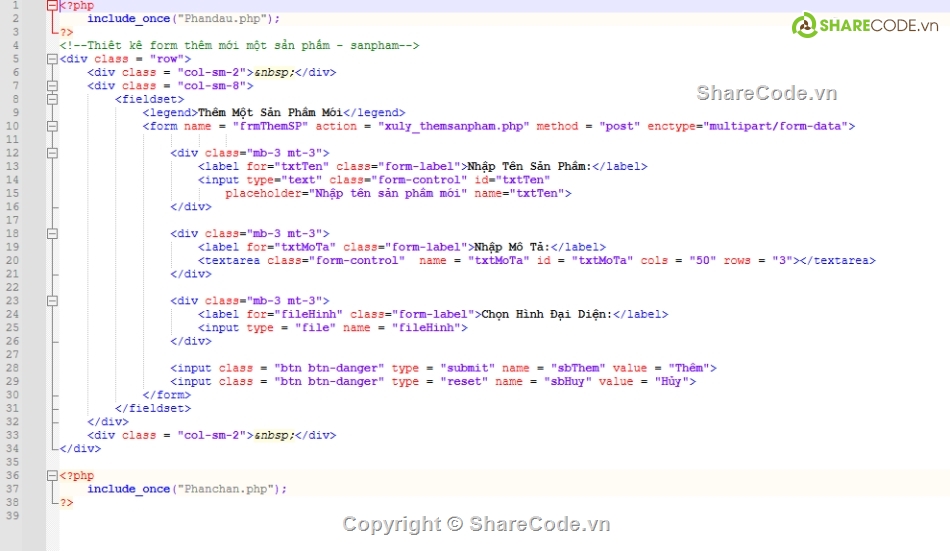Image resolution: width=950 pixels, height=551 pixels.
Task: Click the HTML comment on line 4
Action: tap(238, 45)
